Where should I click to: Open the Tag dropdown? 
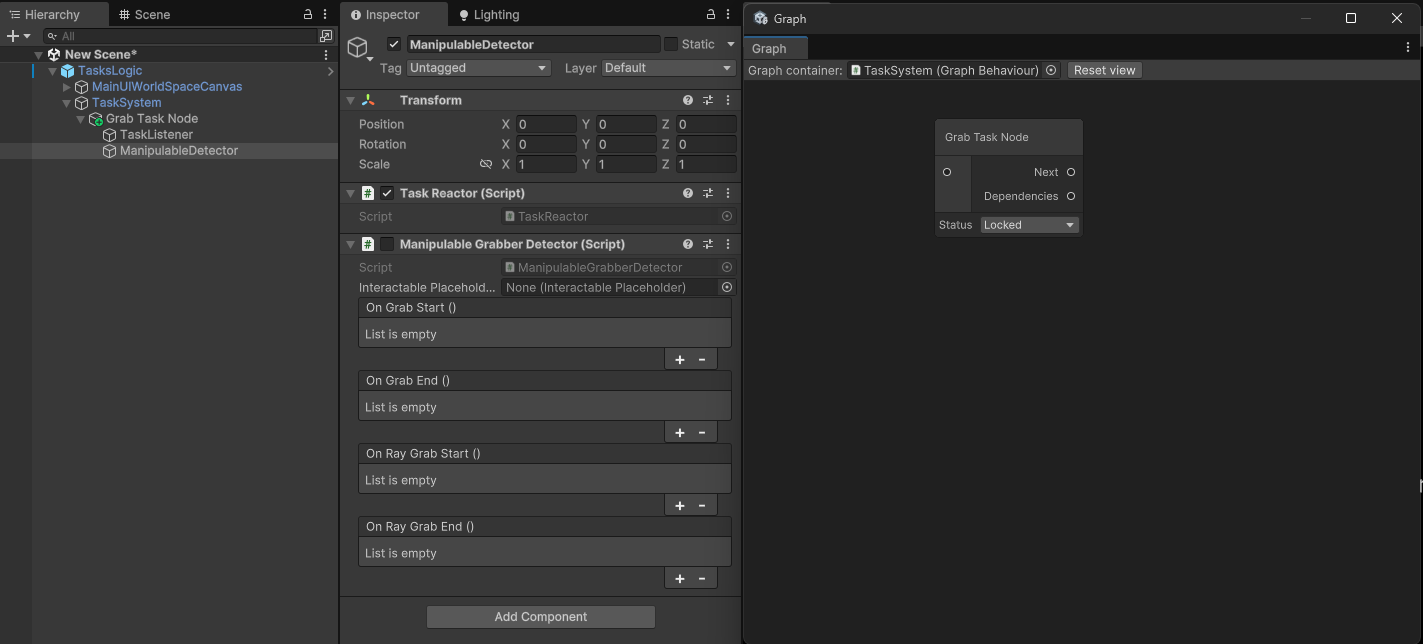point(478,68)
